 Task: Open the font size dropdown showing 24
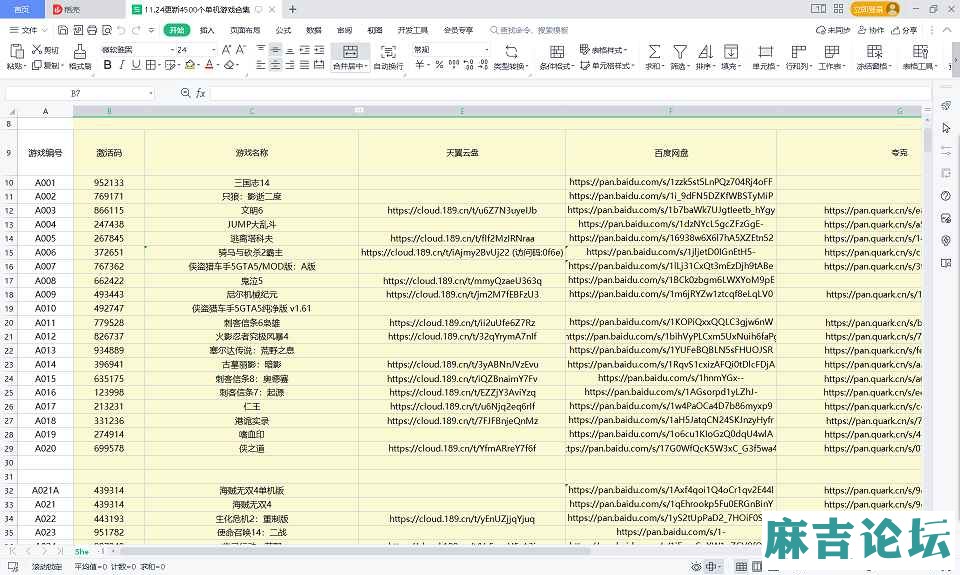click(x=214, y=50)
